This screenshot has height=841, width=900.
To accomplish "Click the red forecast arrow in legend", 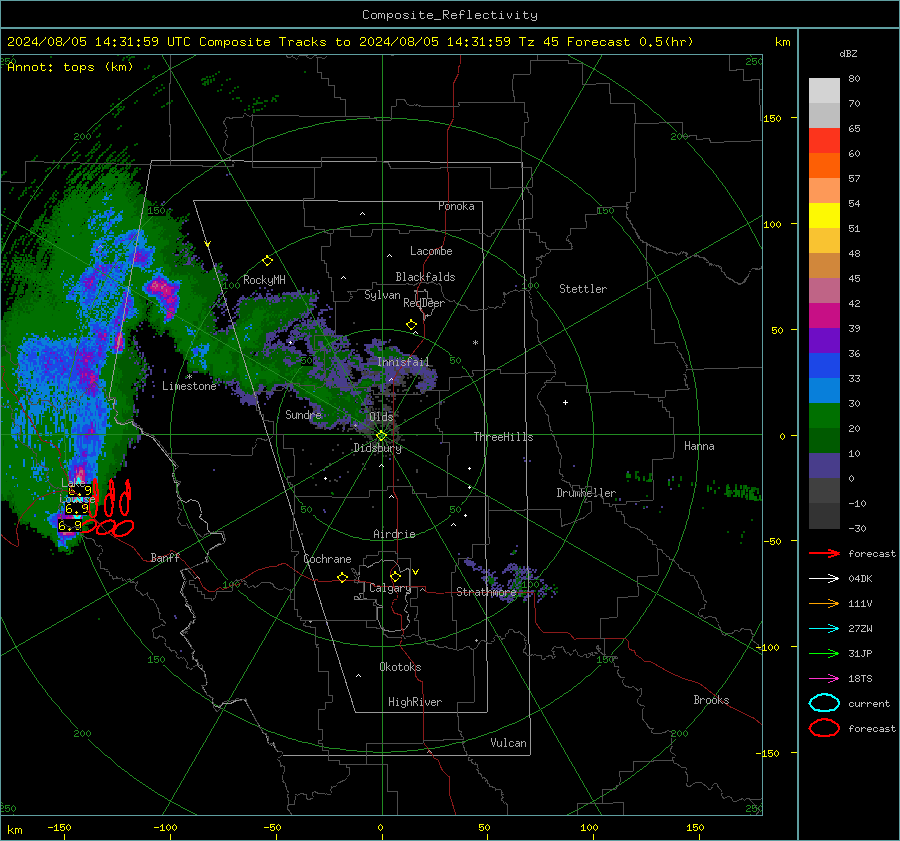I will point(824,553).
